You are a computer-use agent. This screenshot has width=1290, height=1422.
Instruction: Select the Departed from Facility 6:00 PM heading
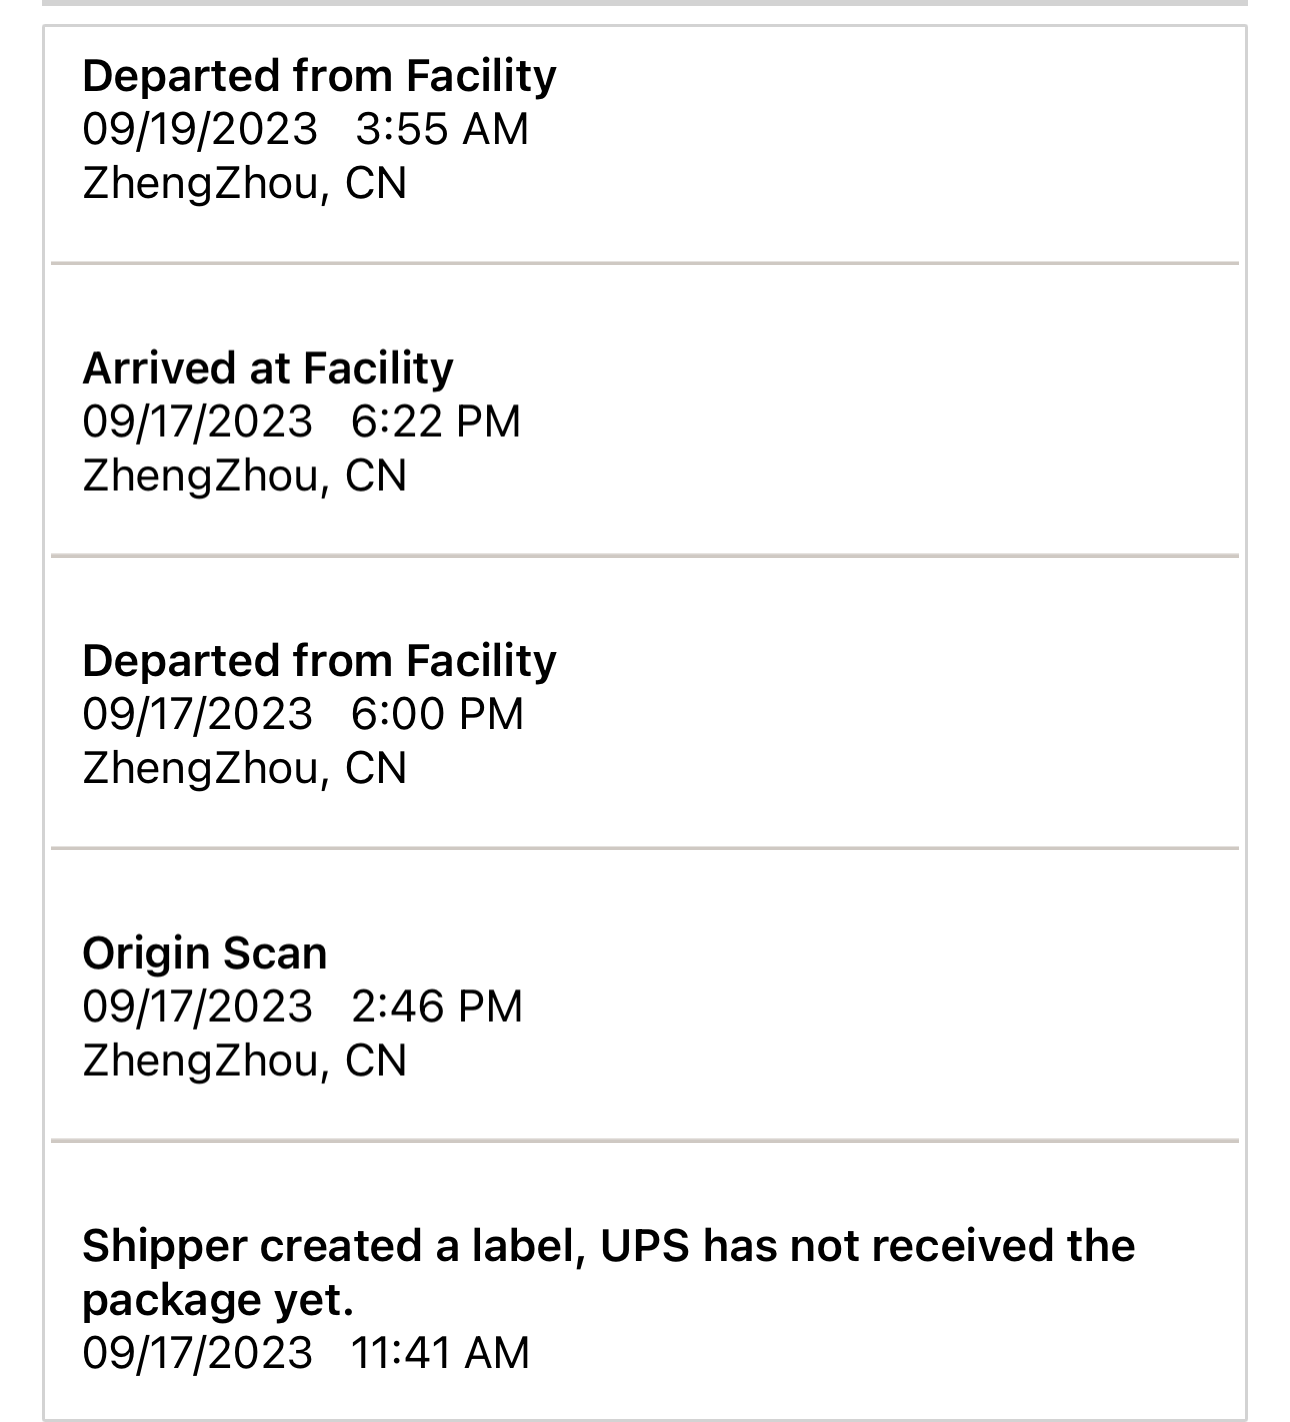coord(319,661)
